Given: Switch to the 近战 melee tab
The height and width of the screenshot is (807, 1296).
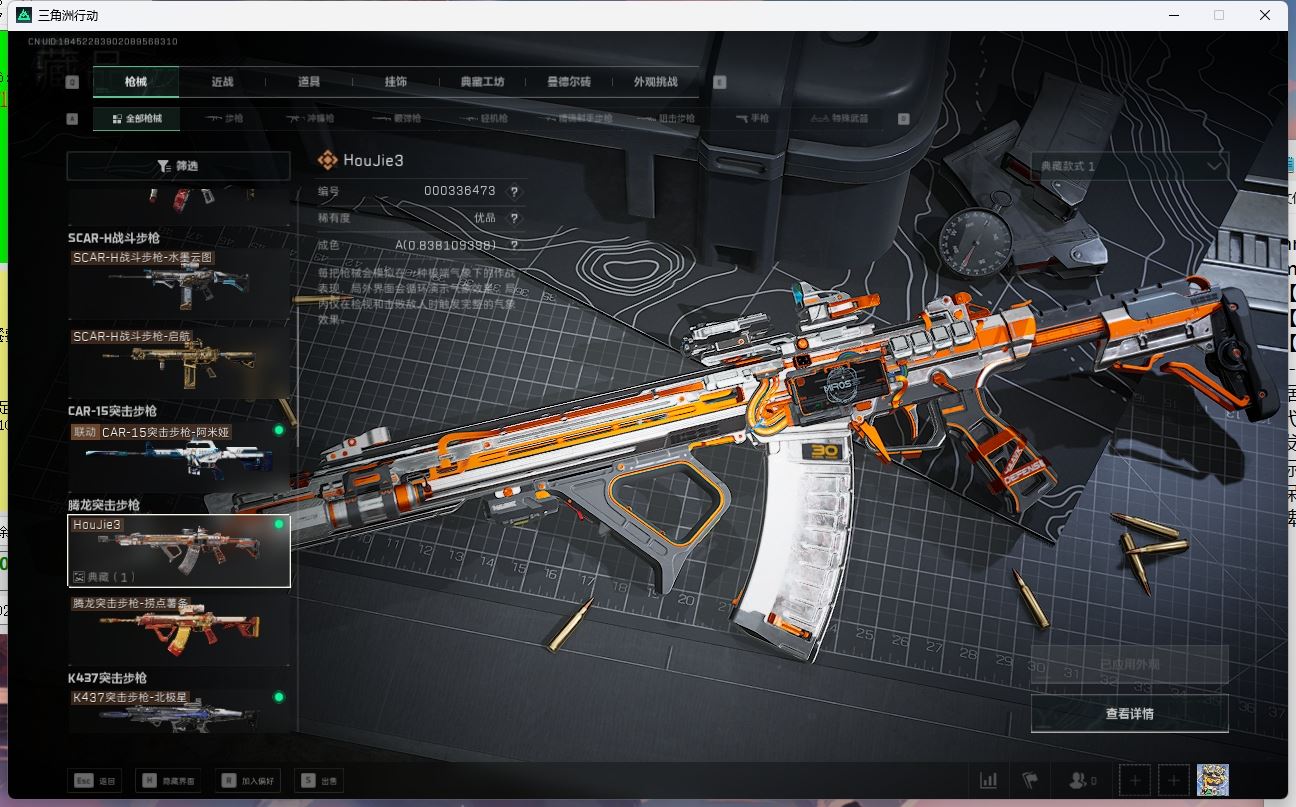Looking at the screenshot, I should 222,82.
